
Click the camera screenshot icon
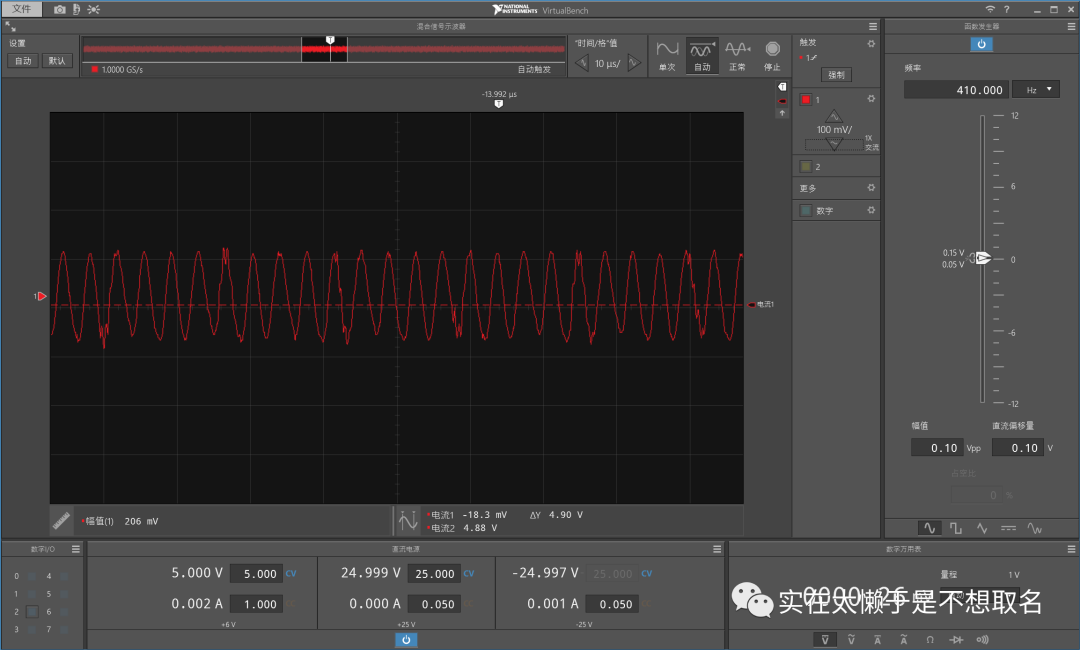[x=59, y=9]
